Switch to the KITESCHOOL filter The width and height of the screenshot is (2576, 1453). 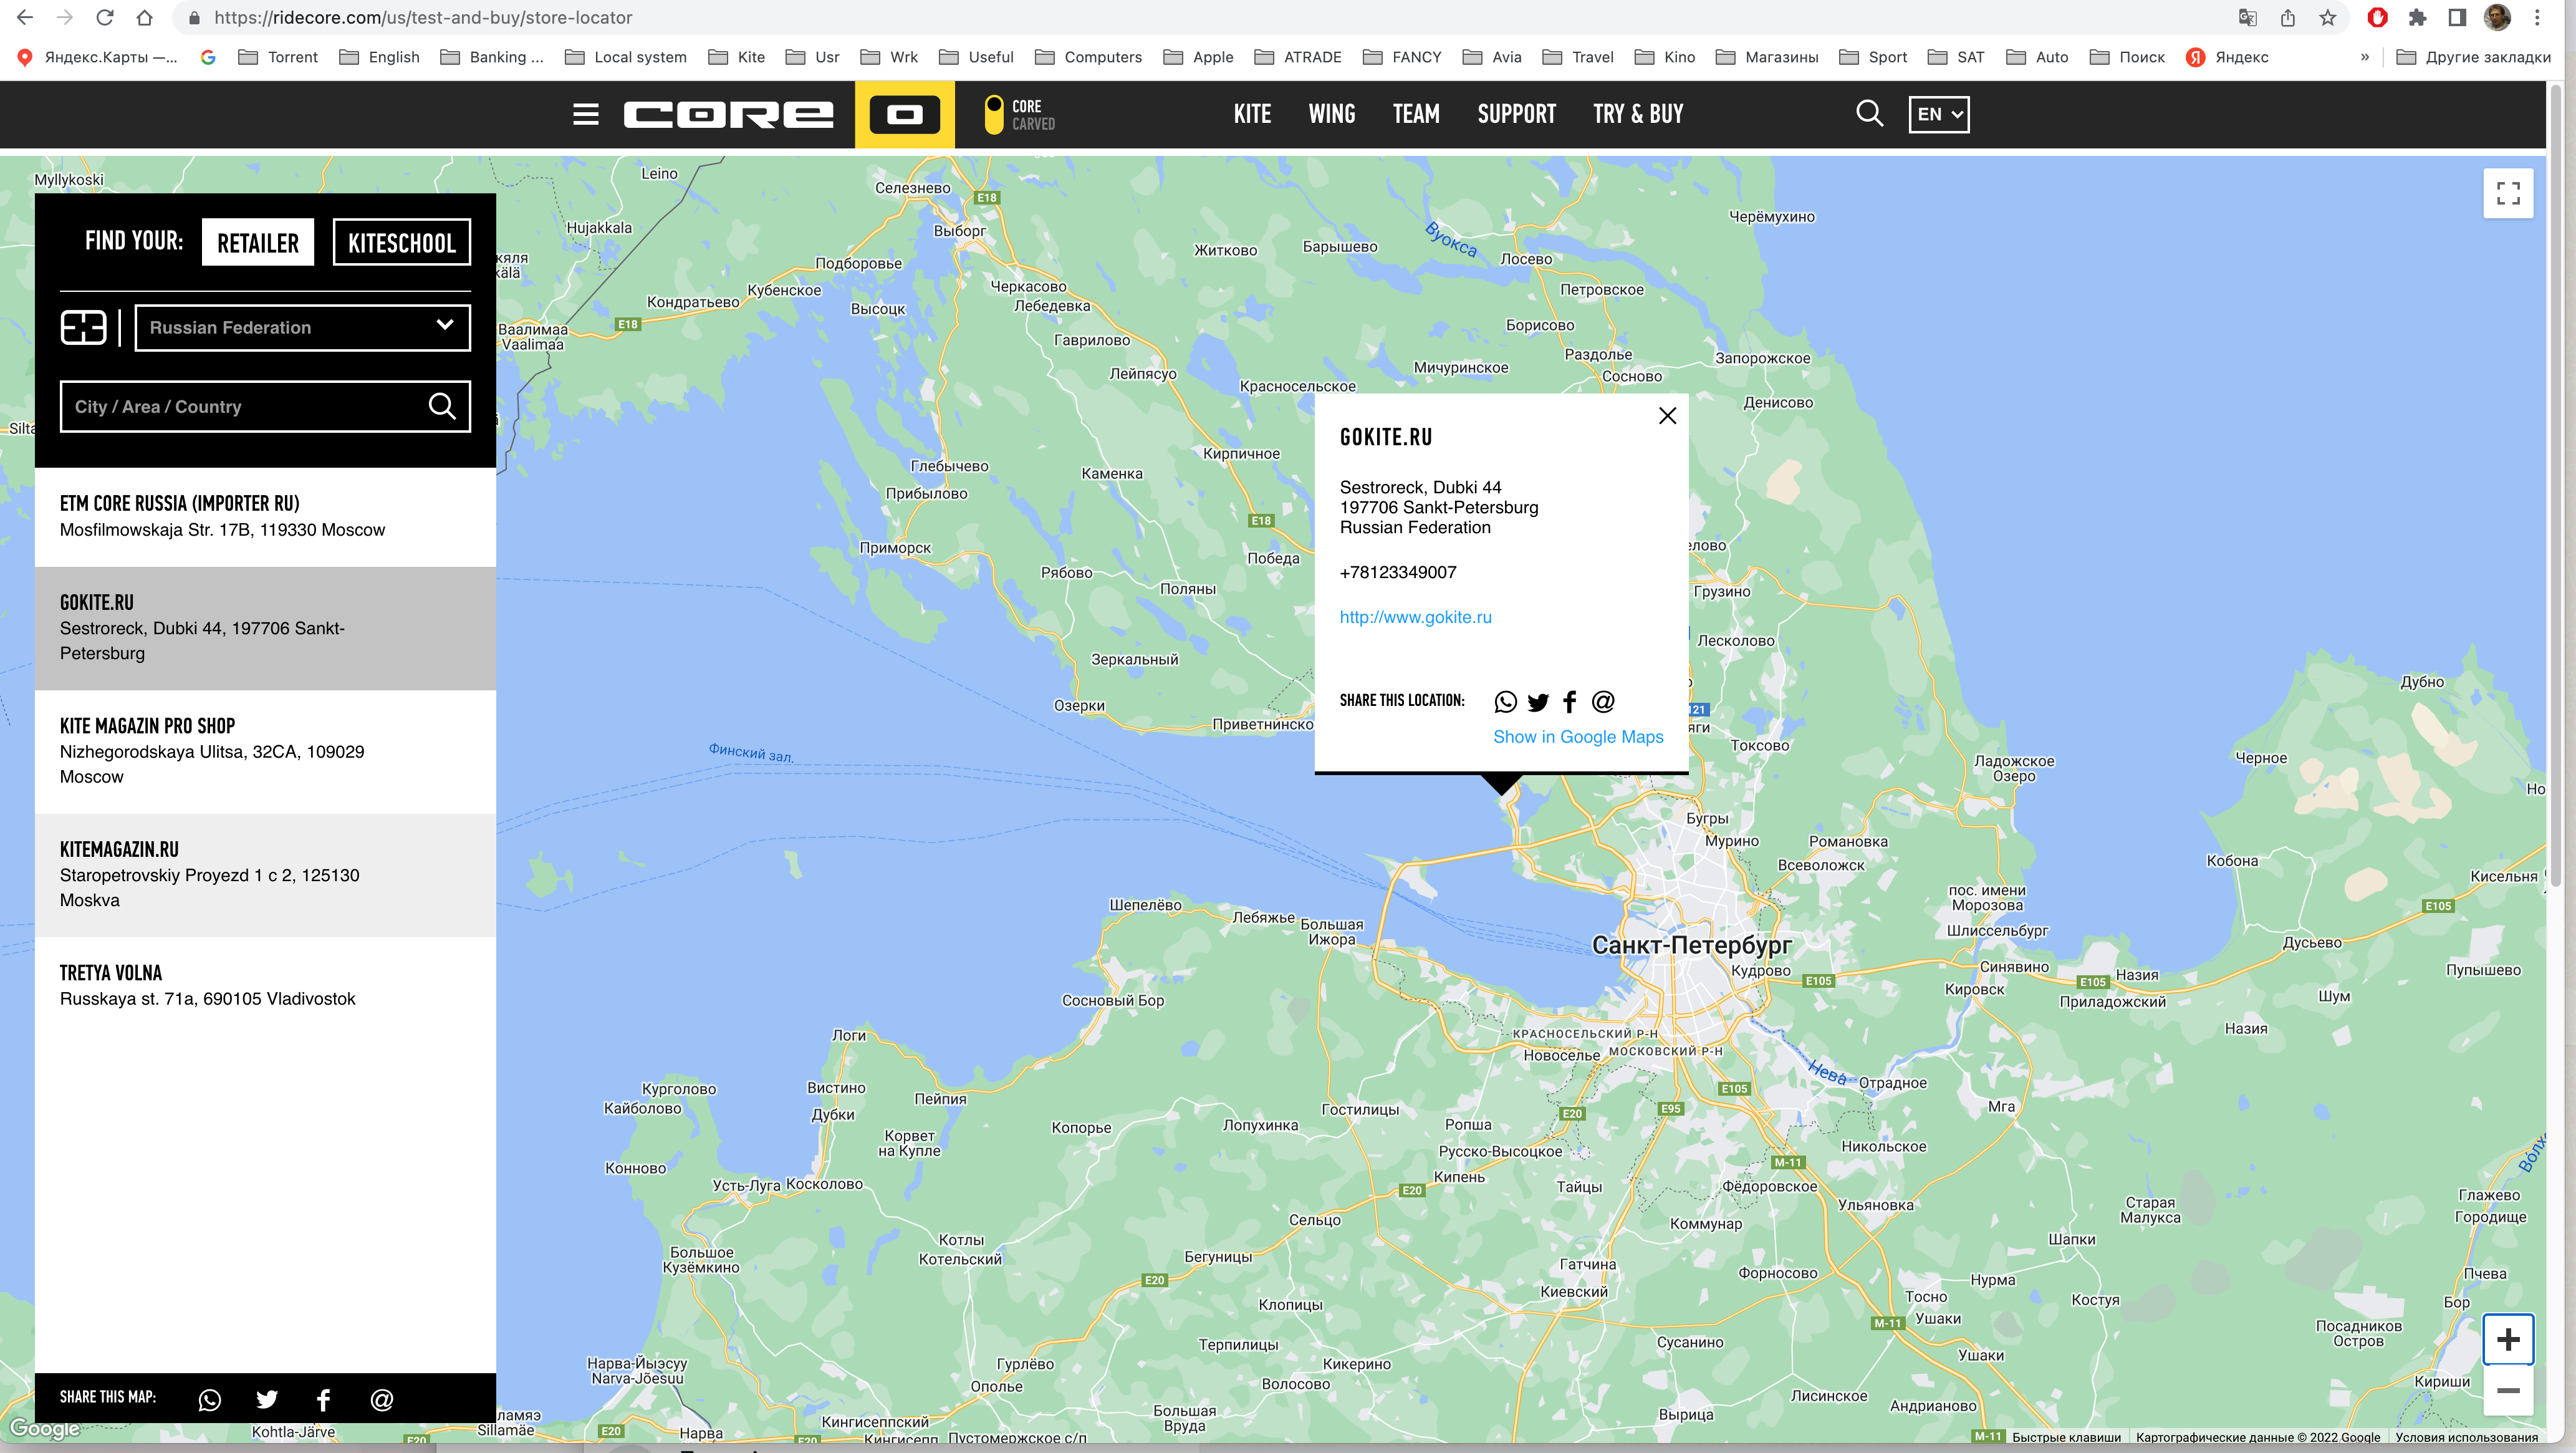[x=401, y=241]
